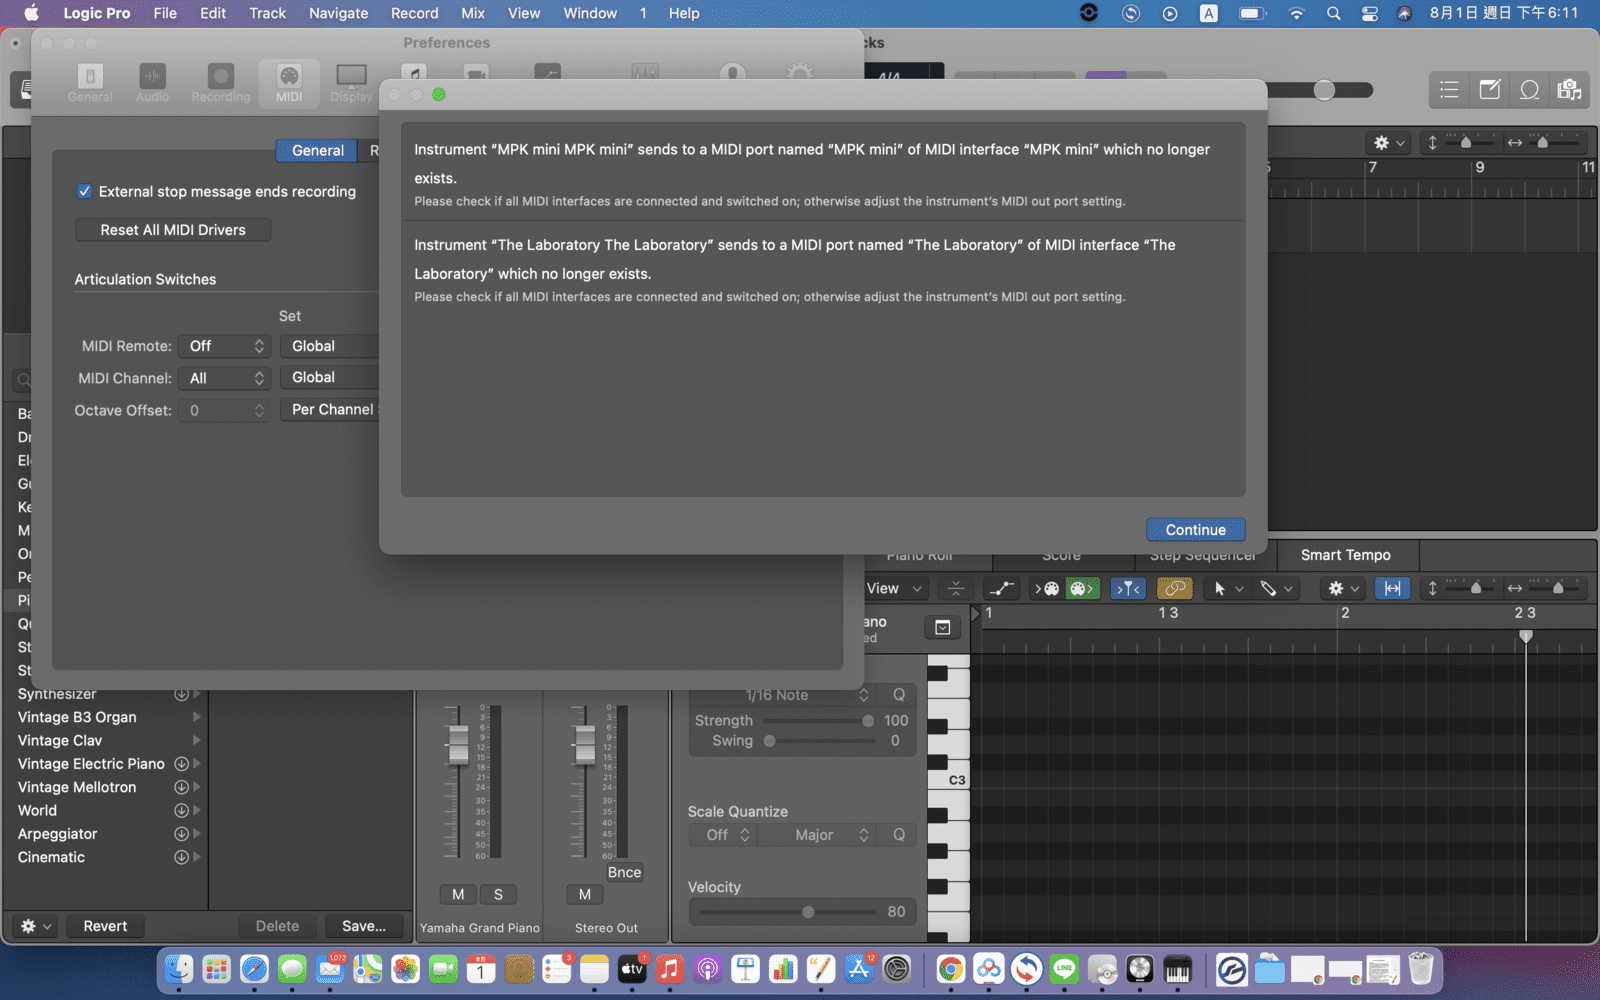Select Arpeggiator in the library list
The height and width of the screenshot is (1000, 1600).
tap(57, 834)
